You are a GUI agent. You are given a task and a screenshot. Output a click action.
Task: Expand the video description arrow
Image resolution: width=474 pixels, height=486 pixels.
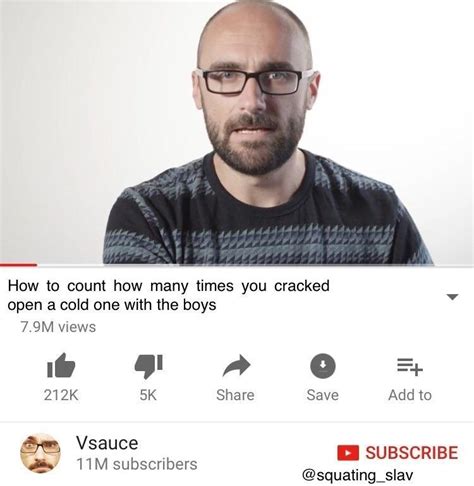(452, 297)
